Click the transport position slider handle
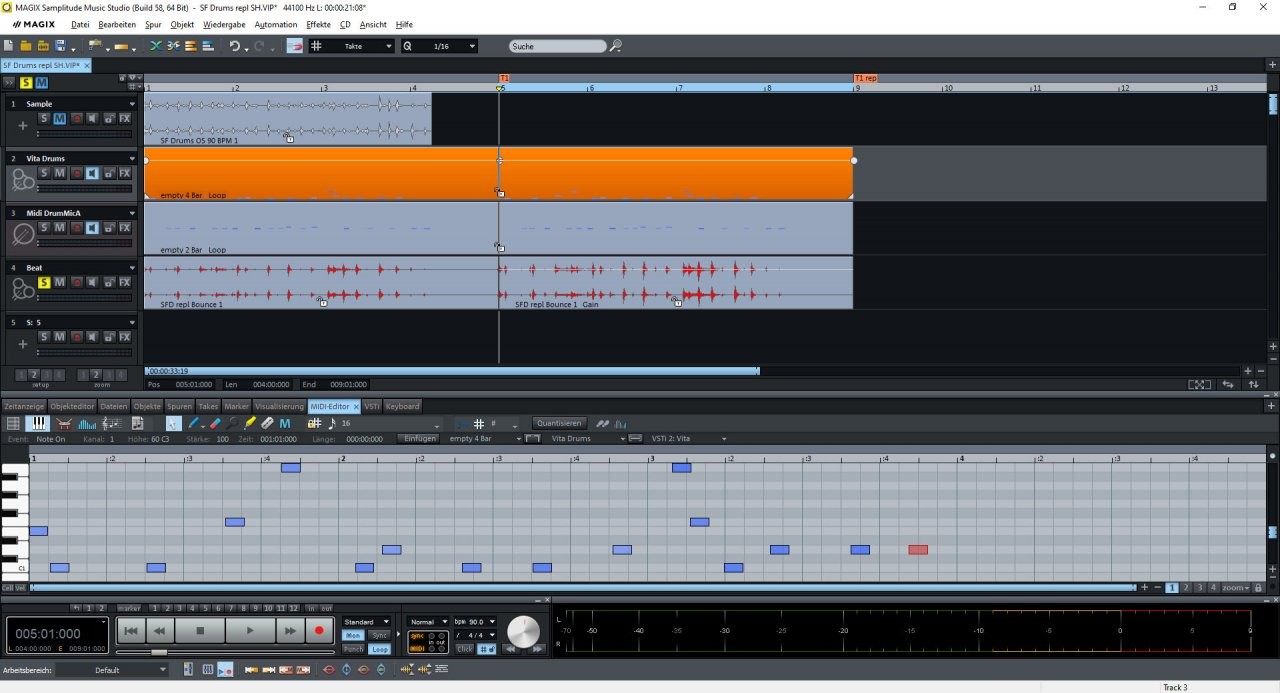This screenshot has height=693, width=1280. 158,652
